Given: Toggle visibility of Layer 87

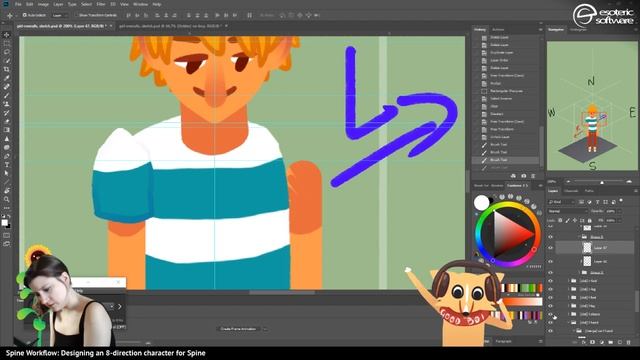Looking at the screenshot, I should point(551,248).
